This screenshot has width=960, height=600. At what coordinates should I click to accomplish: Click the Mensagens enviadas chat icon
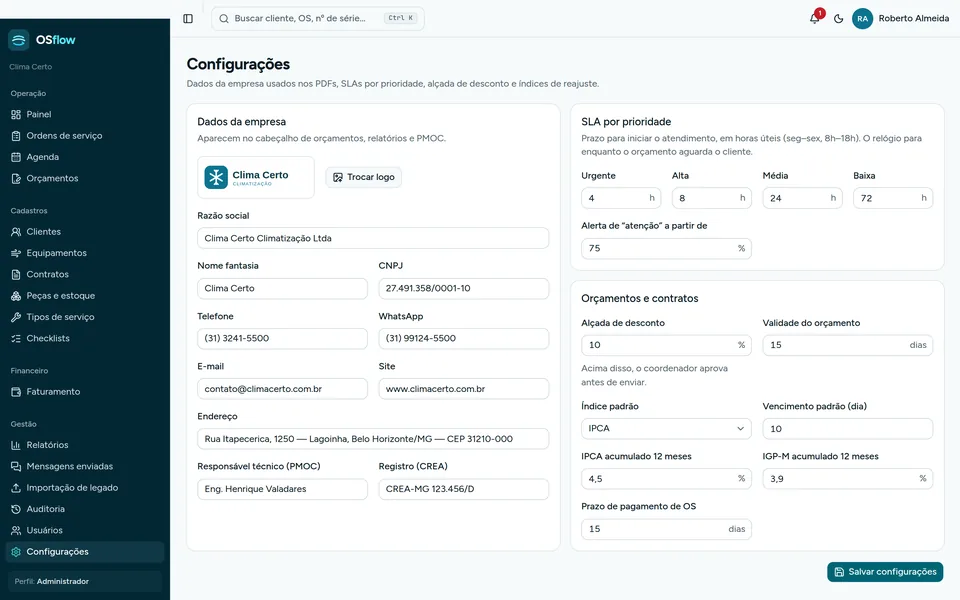tap(16, 467)
